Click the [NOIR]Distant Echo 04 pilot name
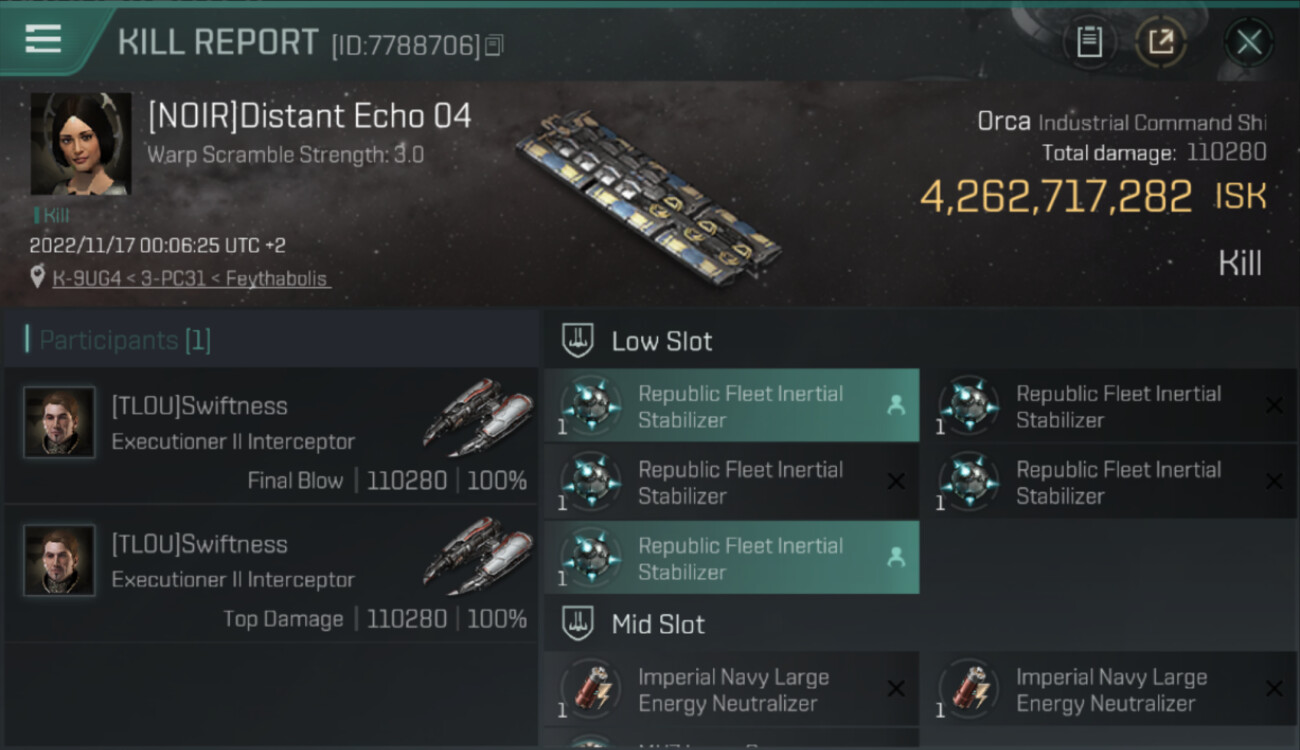The height and width of the screenshot is (750, 1300). pyautogui.click(x=310, y=117)
